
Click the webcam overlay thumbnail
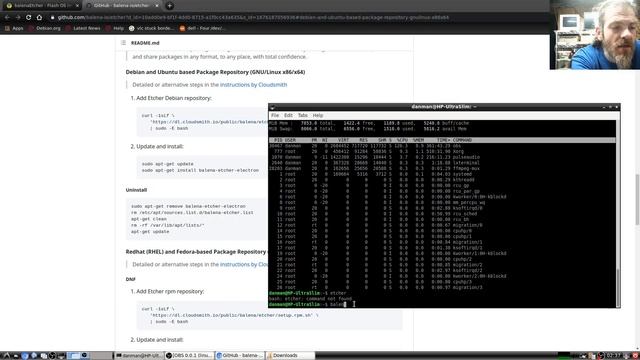pyautogui.click(x=595, y=34)
